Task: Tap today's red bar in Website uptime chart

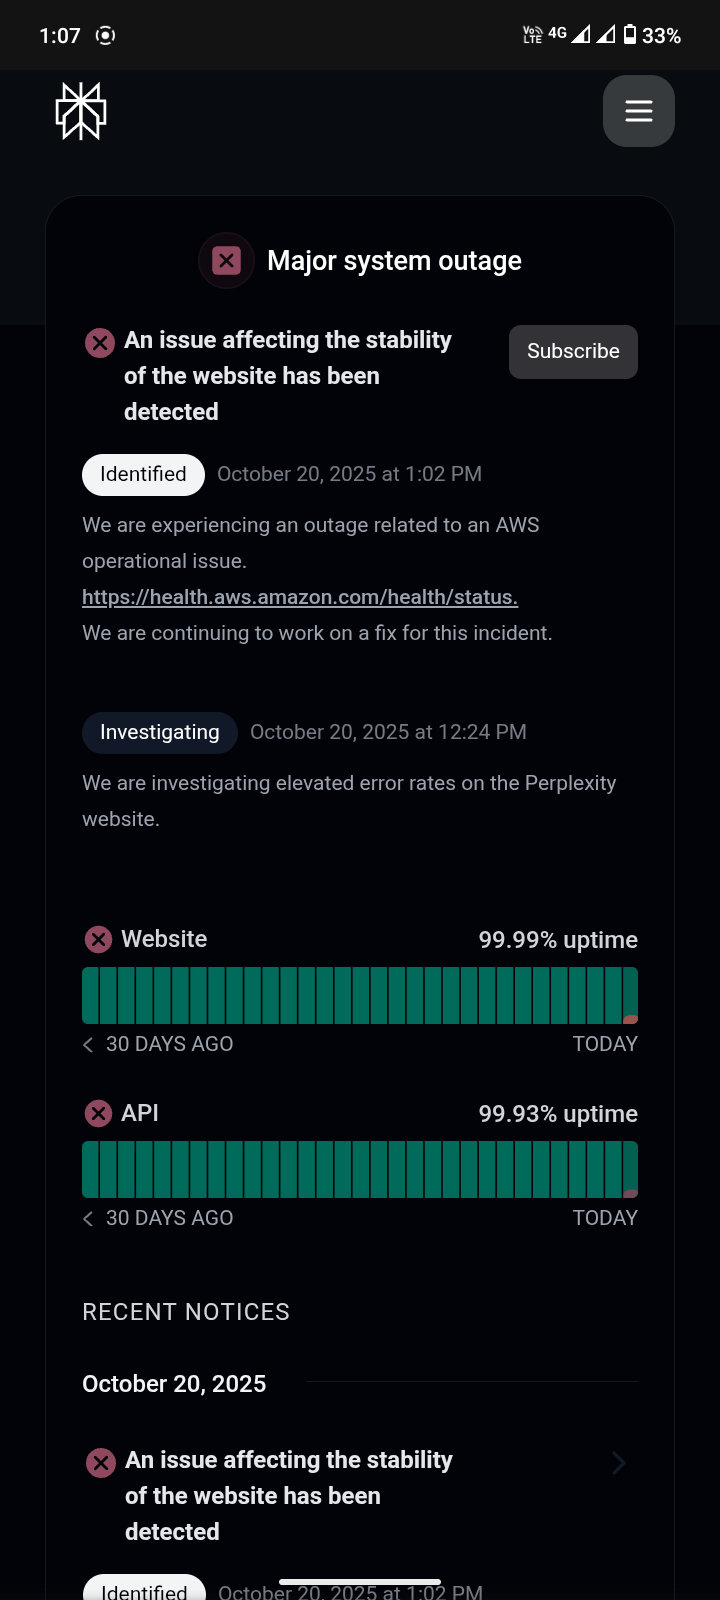Action: pyautogui.click(x=630, y=996)
